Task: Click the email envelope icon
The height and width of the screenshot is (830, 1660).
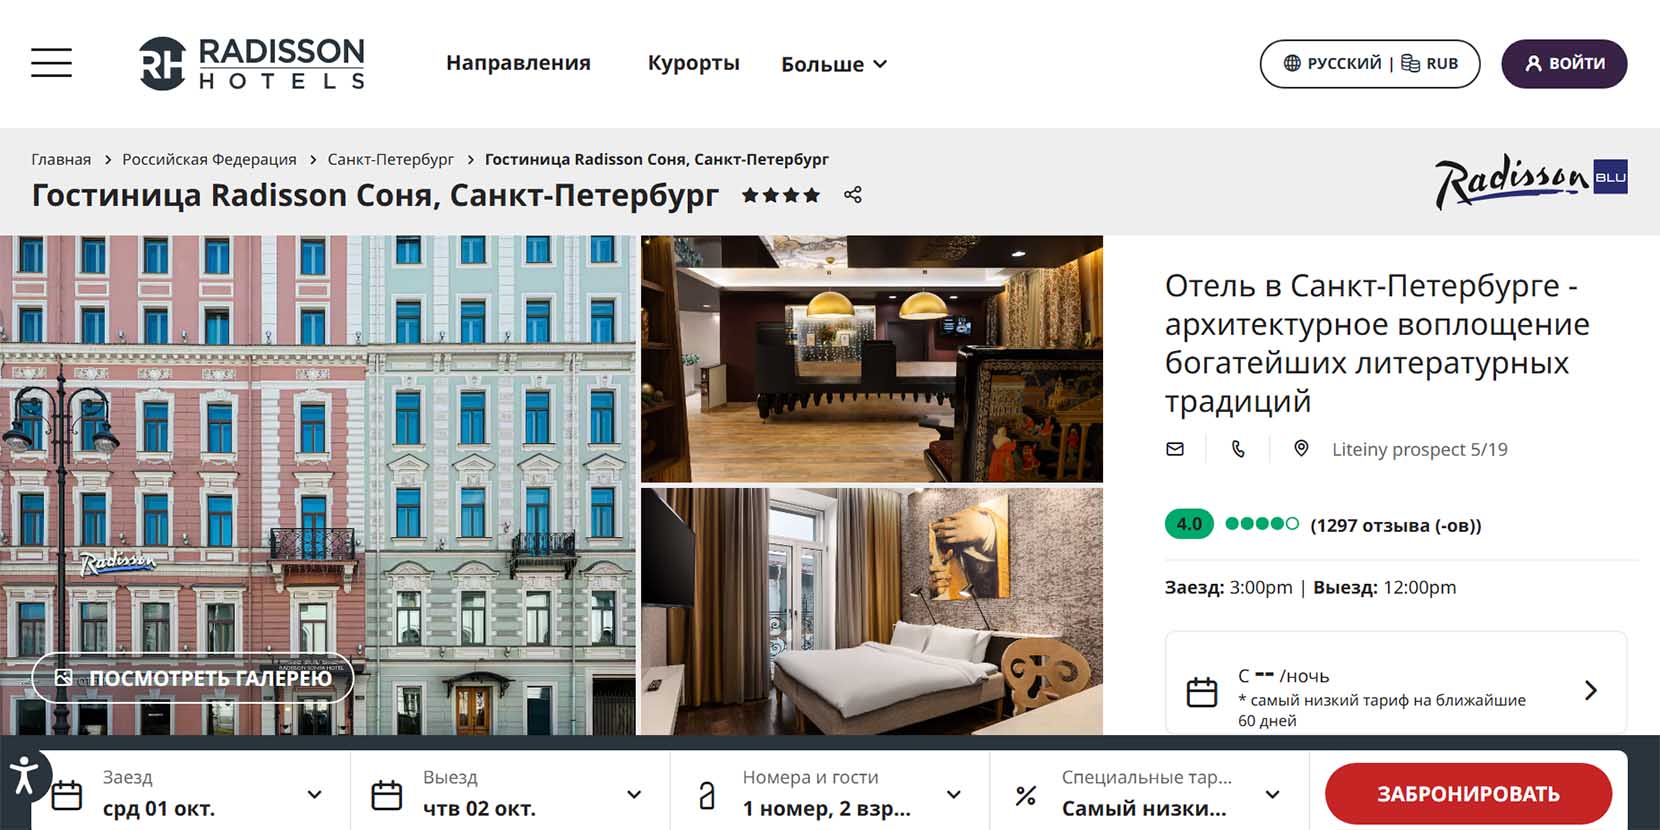Action: click(x=1175, y=449)
